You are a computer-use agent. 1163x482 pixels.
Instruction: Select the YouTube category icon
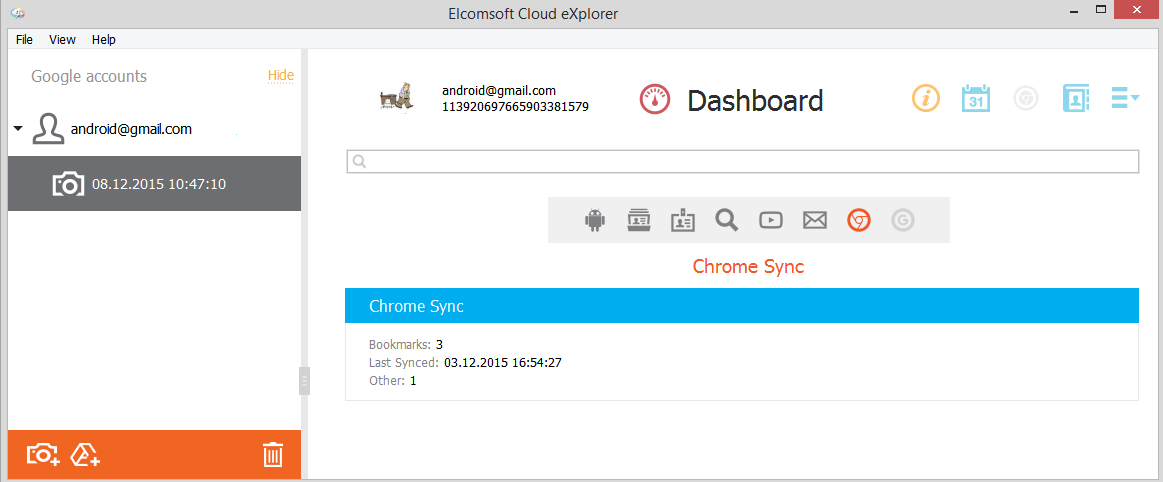[771, 220]
